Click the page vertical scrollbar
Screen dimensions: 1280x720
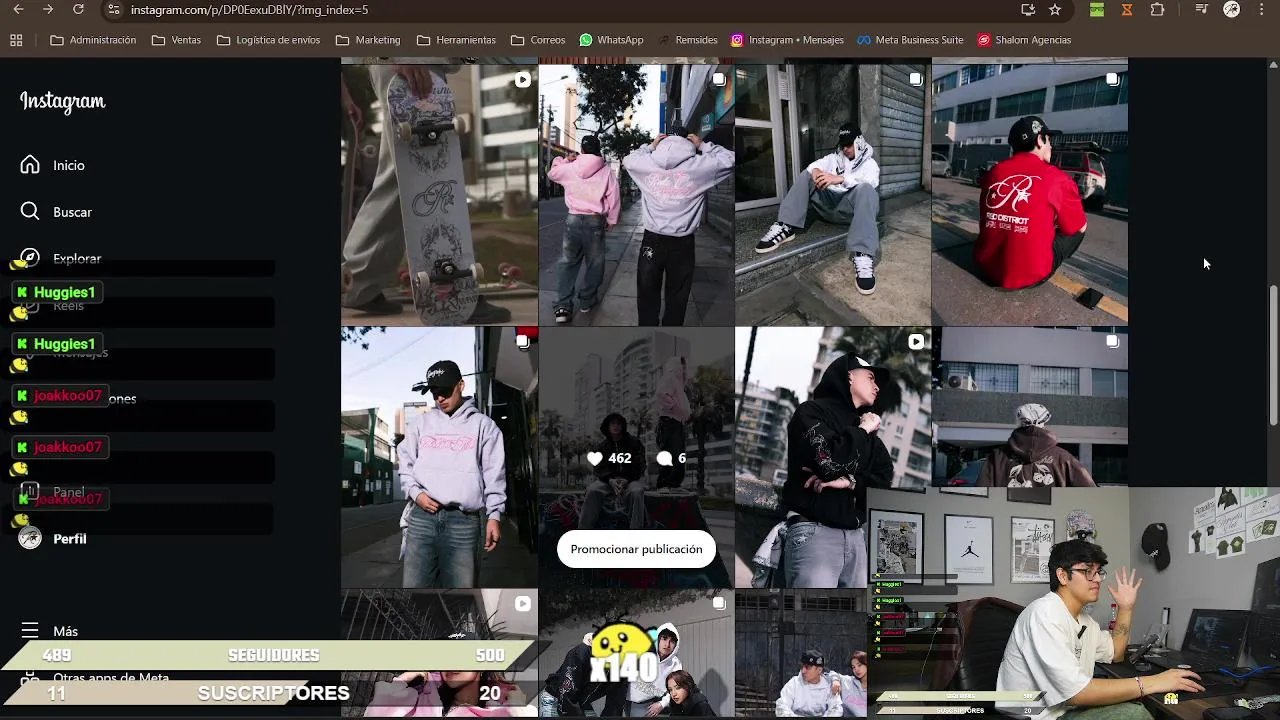[1273, 355]
